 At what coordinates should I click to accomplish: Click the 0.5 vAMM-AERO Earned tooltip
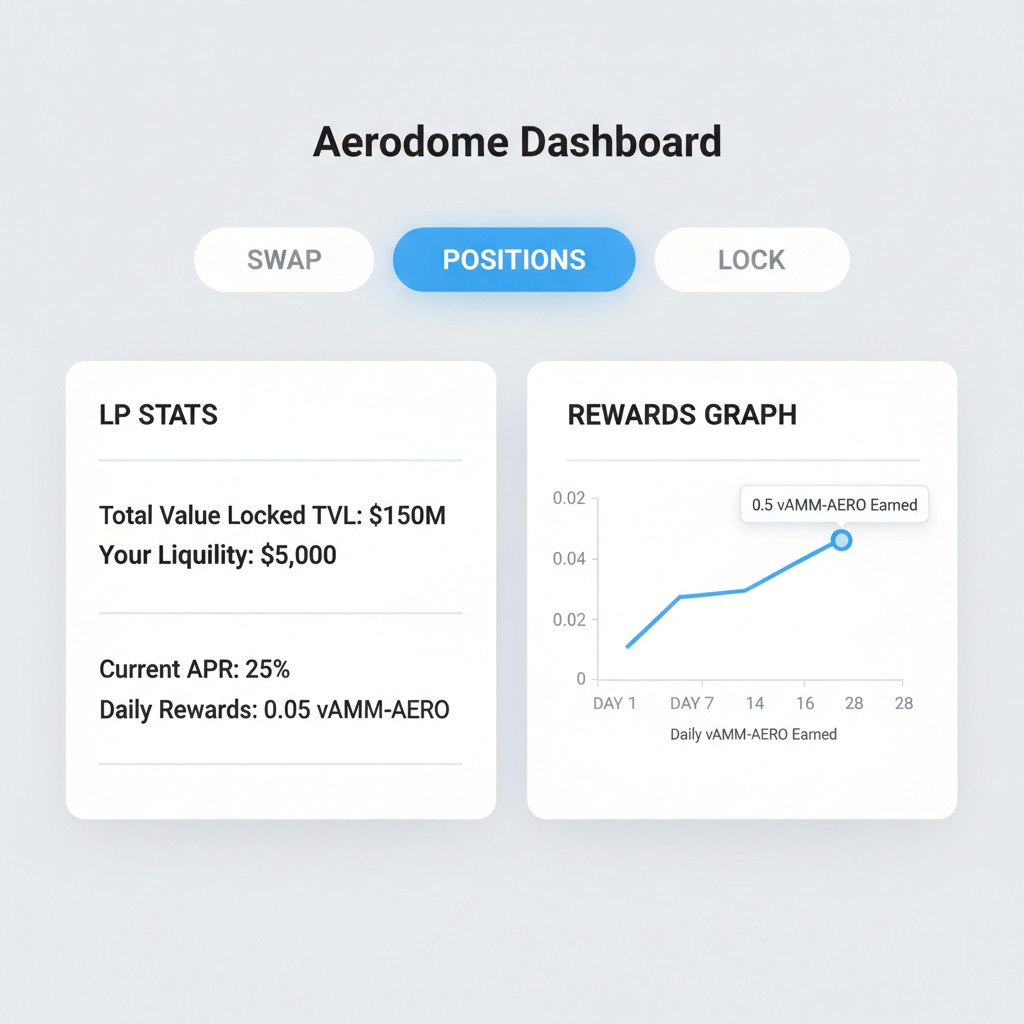(834, 505)
